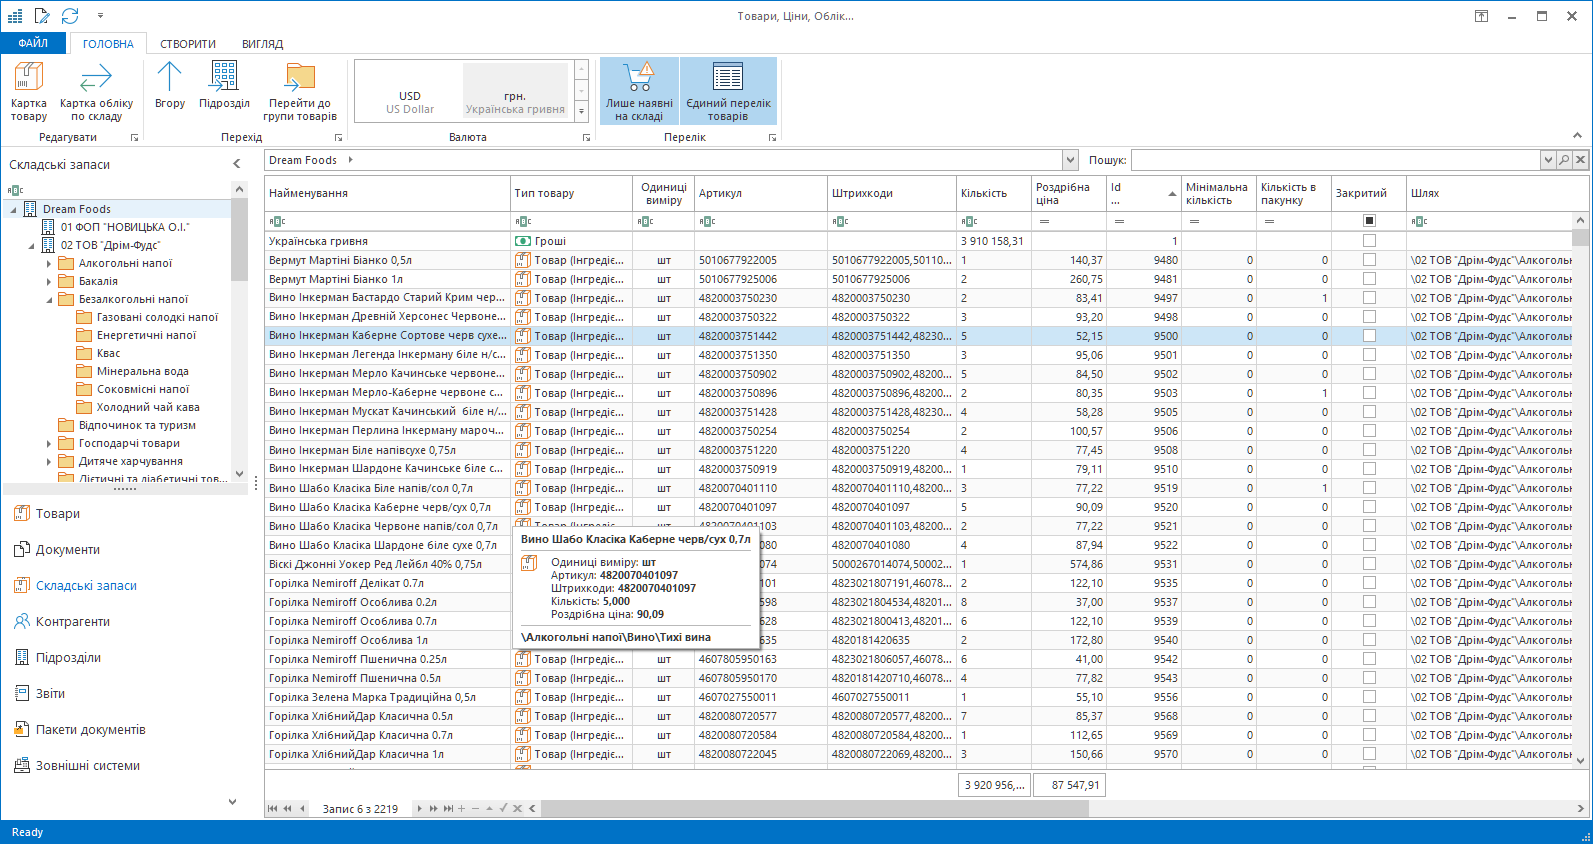Image resolution: width=1593 pixels, height=844 pixels.
Task: Toggle Закритий for Вино Інкерман Каберне row
Action: click(1369, 336)
